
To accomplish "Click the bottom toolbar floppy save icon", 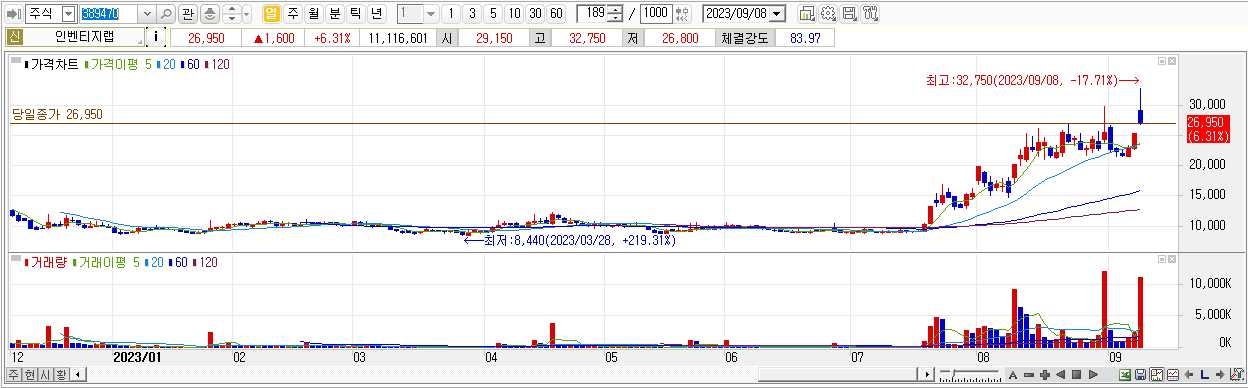I will point(1141,375).
